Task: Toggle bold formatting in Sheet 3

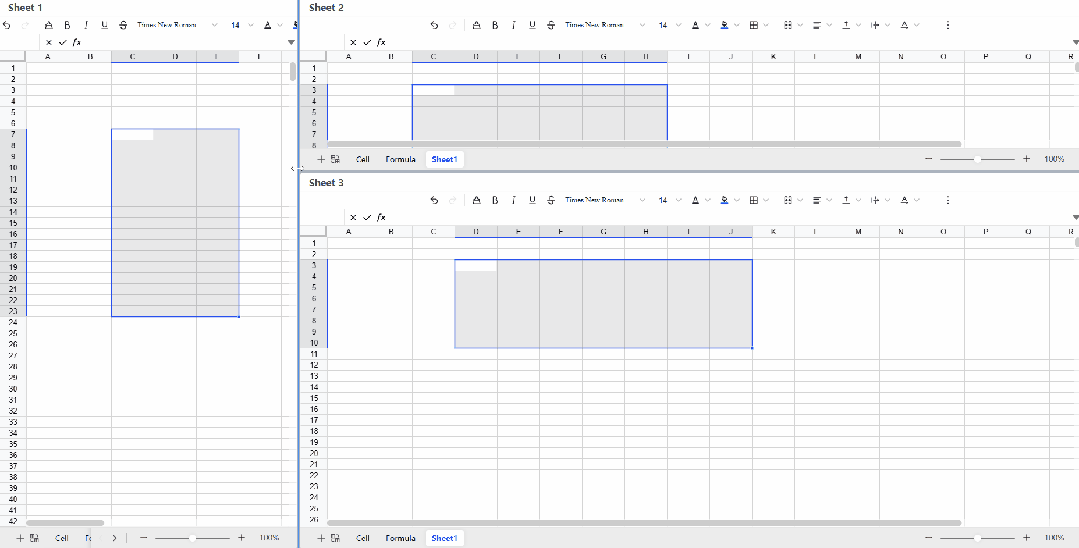Action: click(494, 200)
